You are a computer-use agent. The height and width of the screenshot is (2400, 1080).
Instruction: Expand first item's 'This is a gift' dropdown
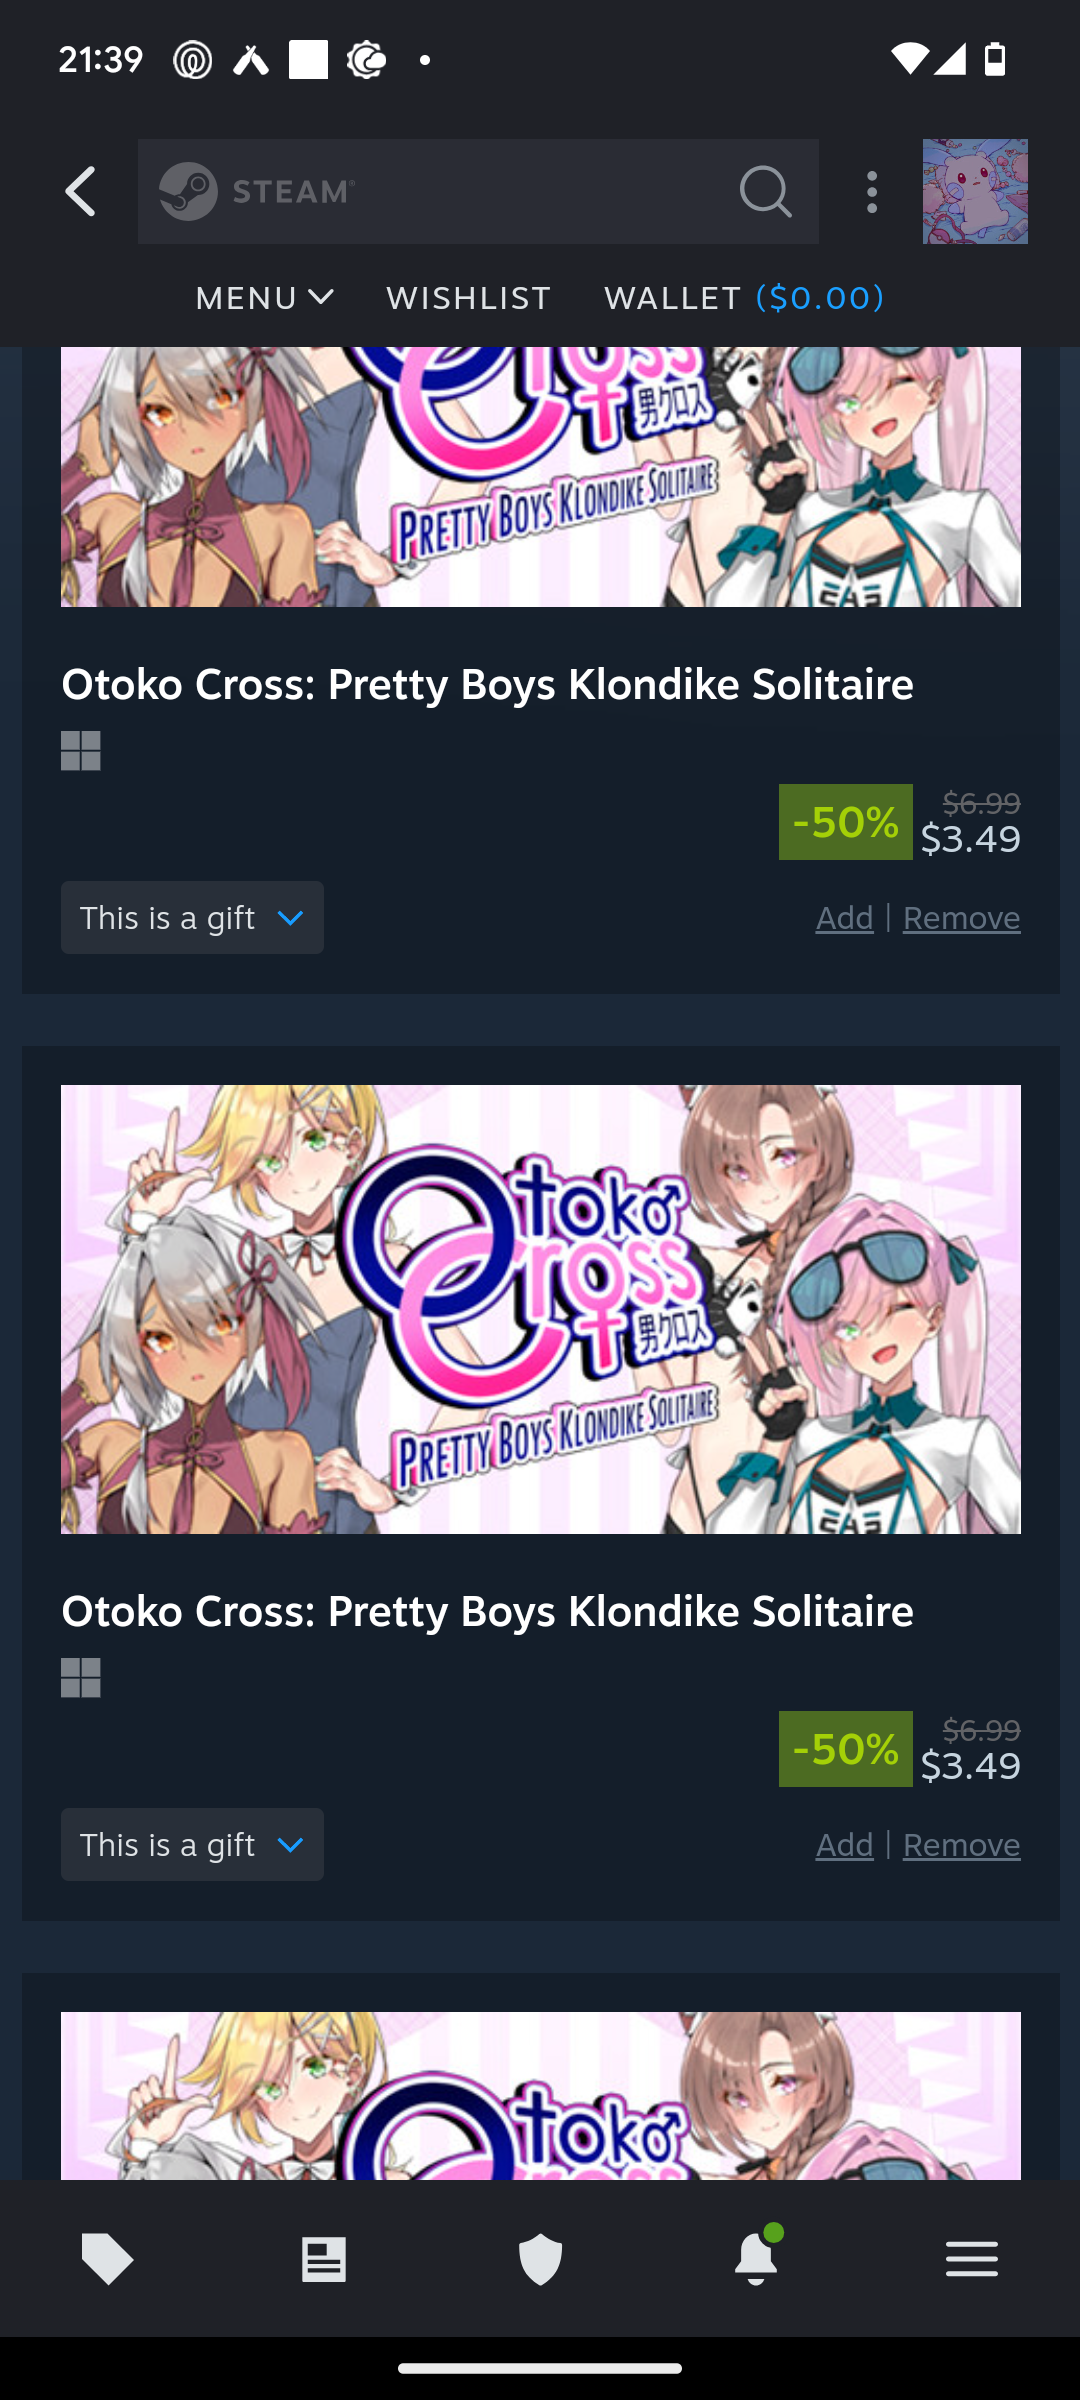point(192,918)
